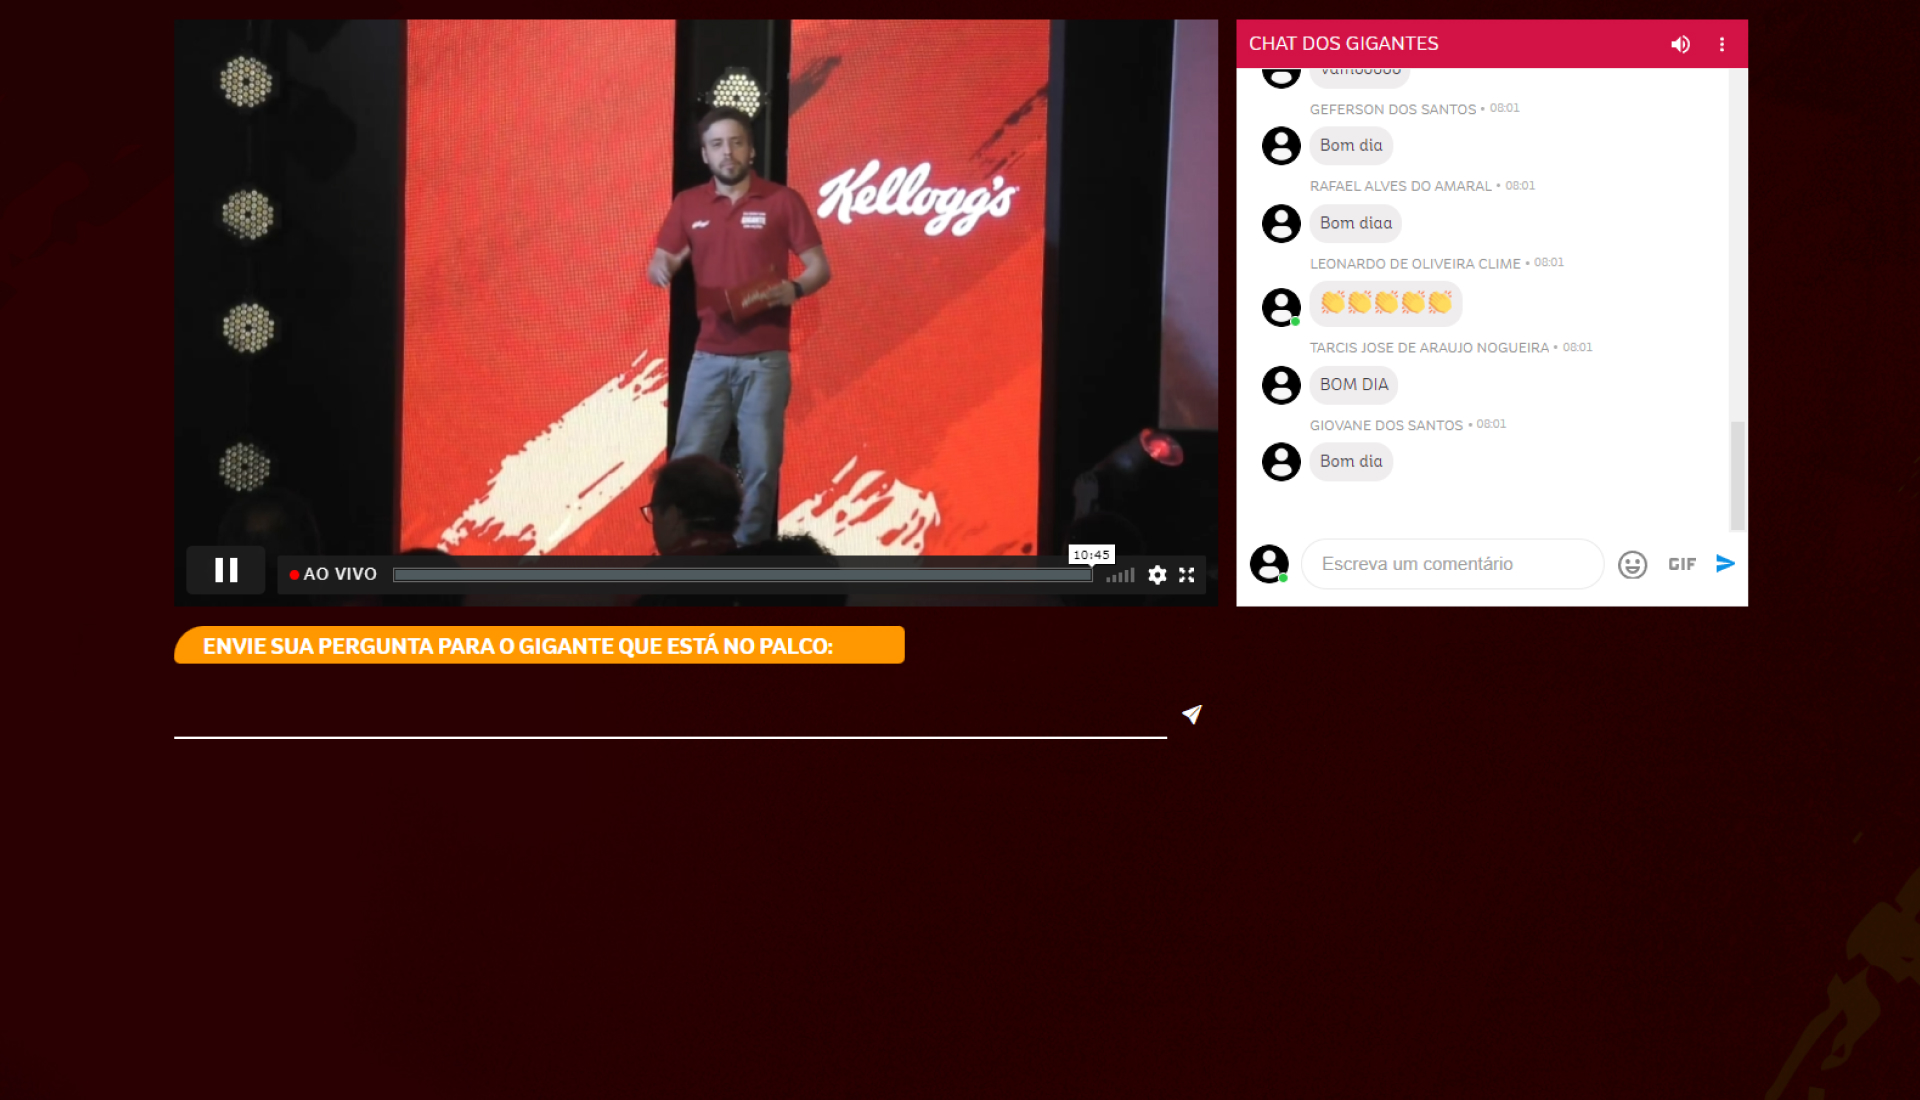Image resolution: width=1920 pixels, height=1100 pixels.
Task: Click the chat scrollbar
Action: point(1737,474)
